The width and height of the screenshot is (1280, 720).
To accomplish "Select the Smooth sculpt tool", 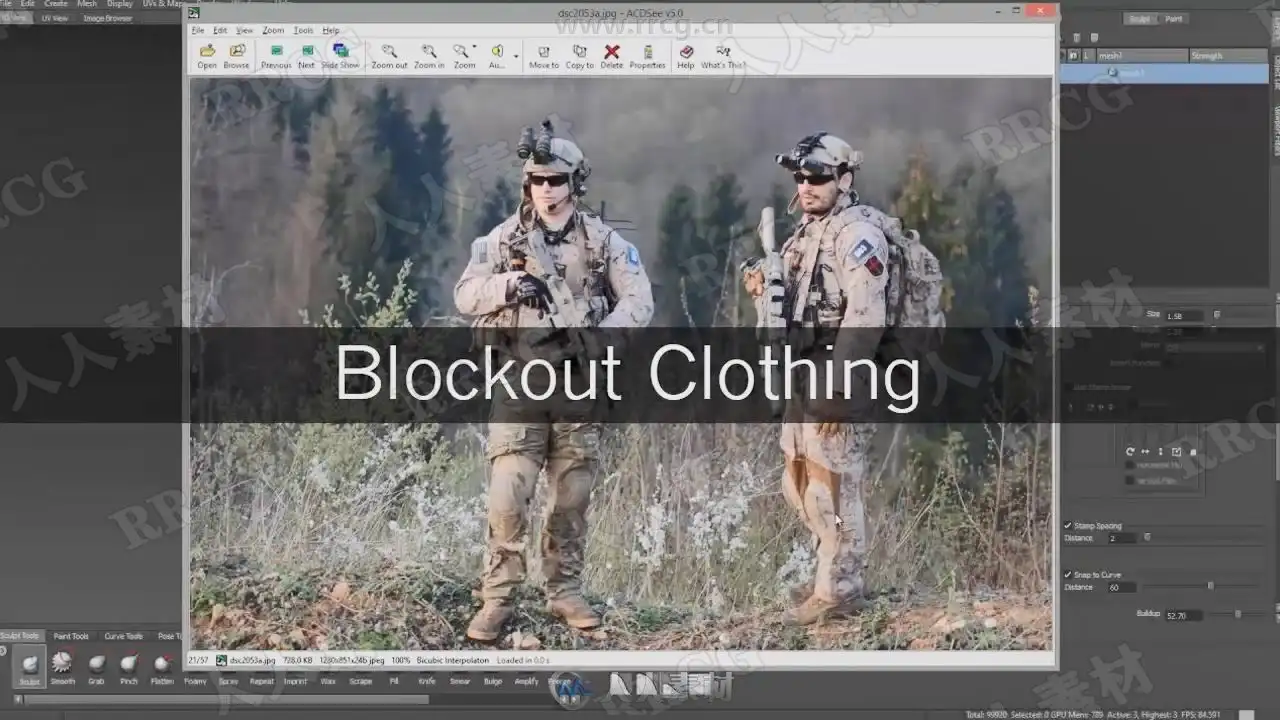I will pos(63,667).
